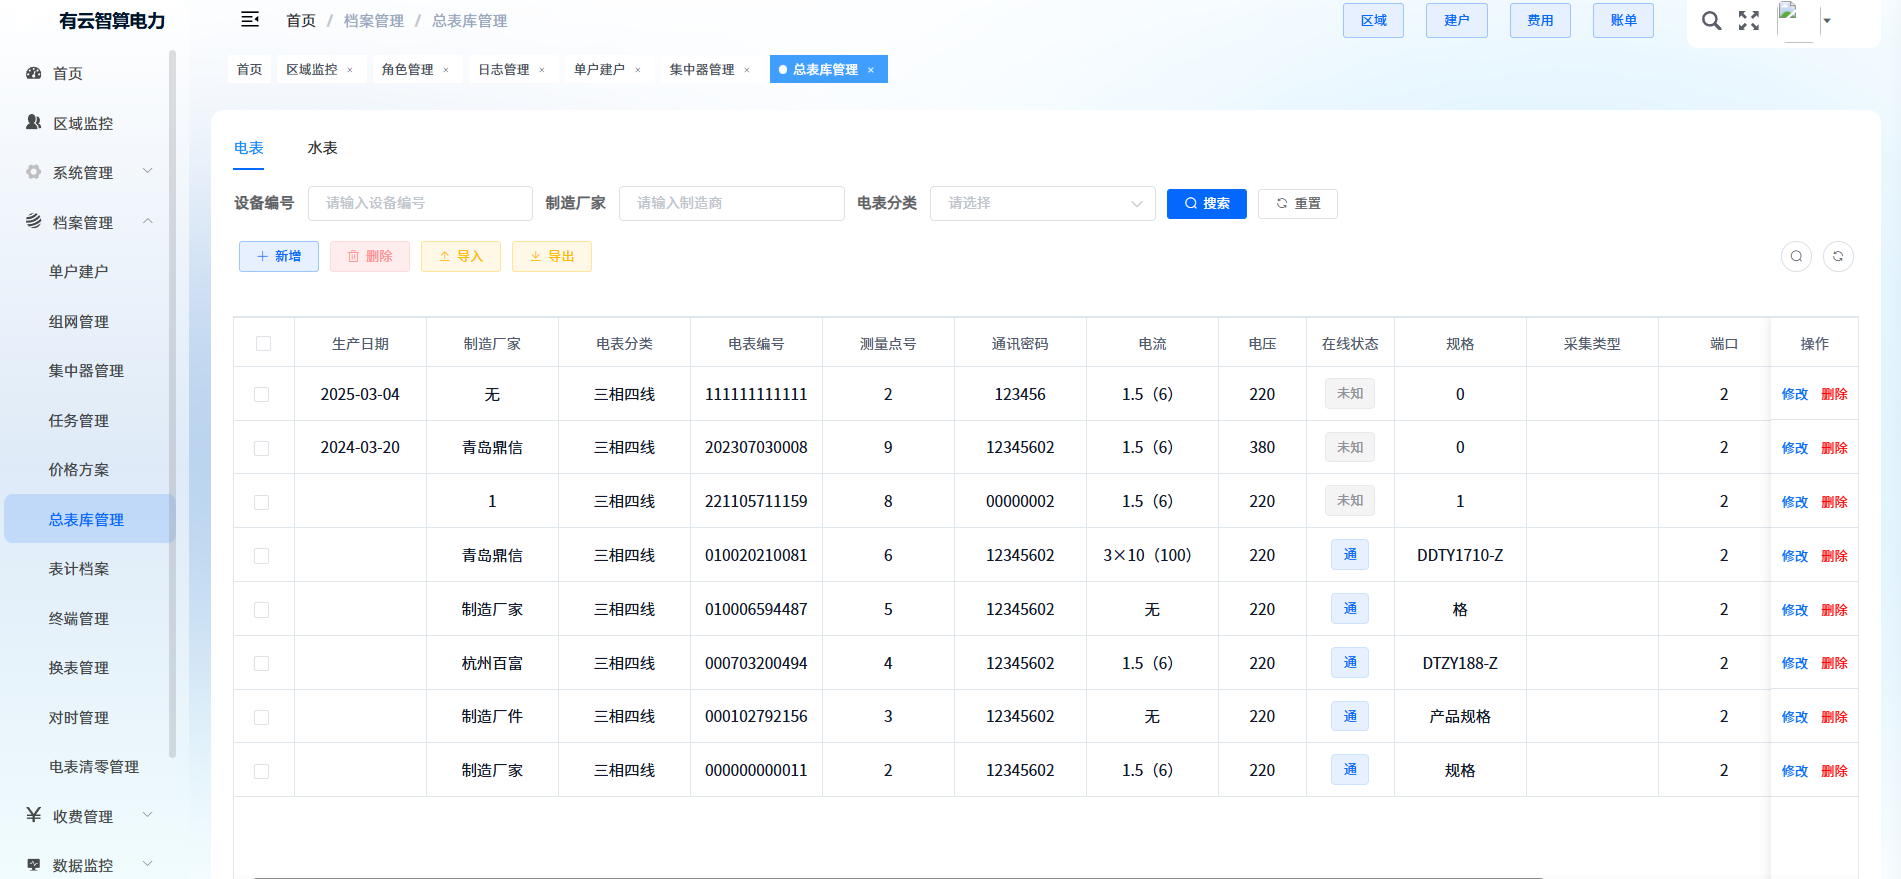Focus the 设备编号 input field
1901x879 pixels.
click(x=420, y=203)
